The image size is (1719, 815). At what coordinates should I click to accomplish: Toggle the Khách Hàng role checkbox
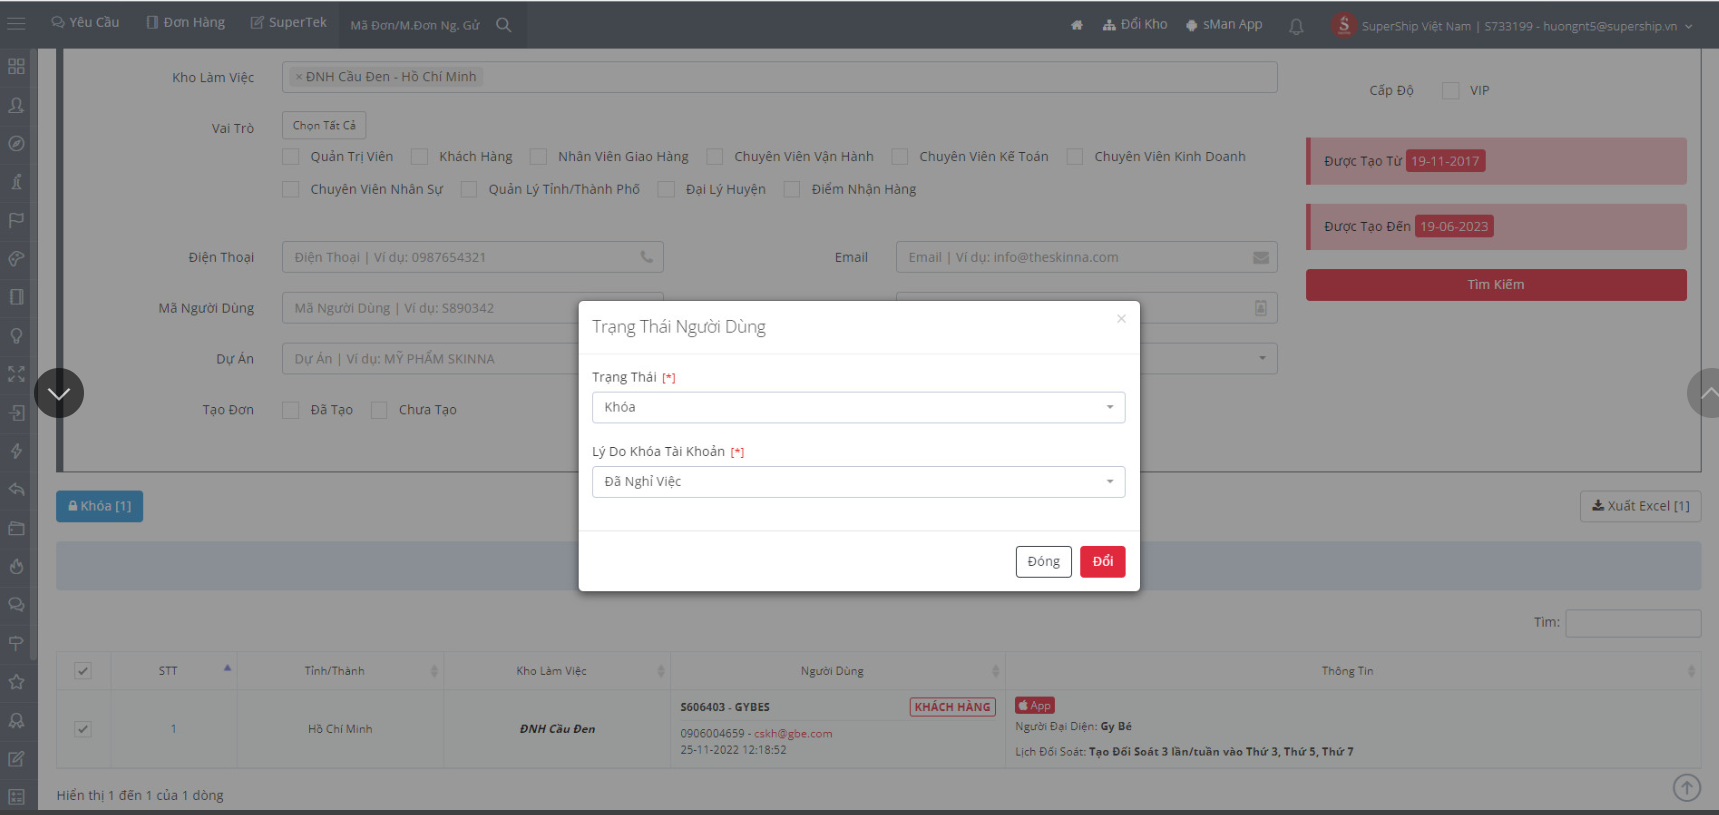(420, 156)
